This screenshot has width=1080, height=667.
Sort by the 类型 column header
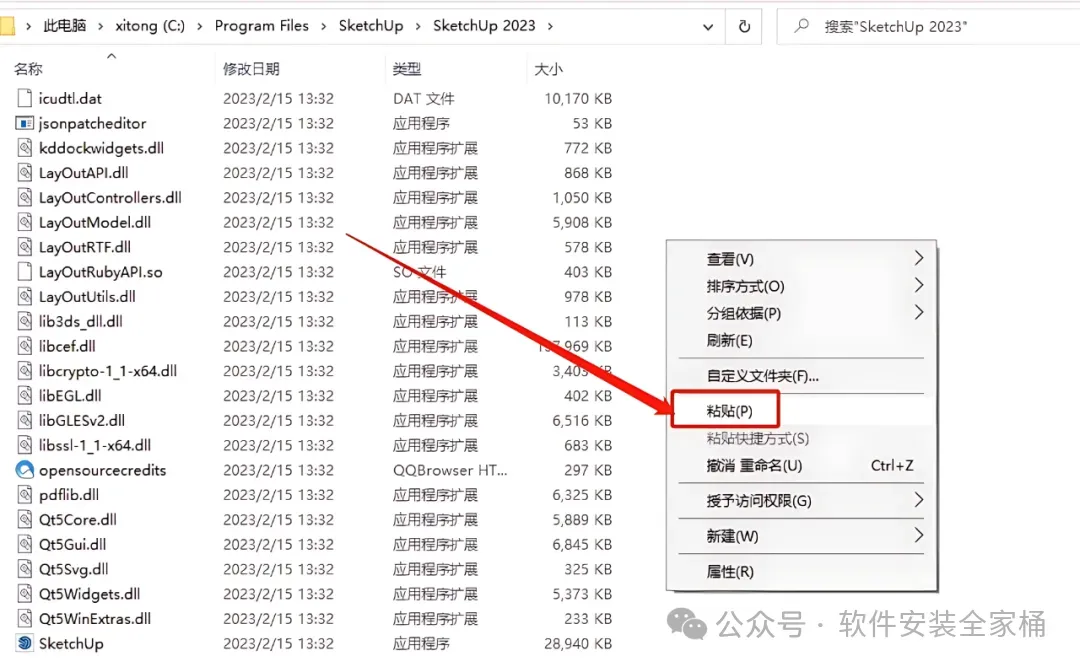tap(406, 69)
